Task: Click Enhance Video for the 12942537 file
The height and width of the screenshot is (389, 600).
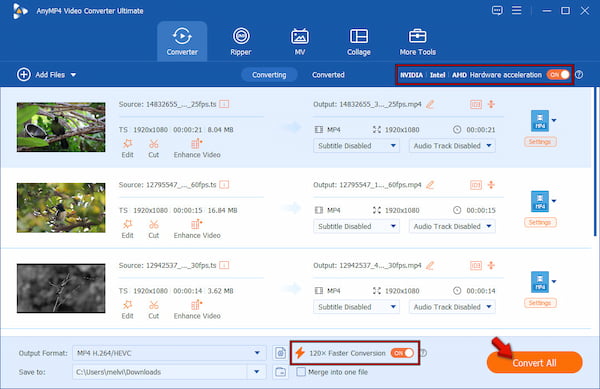Action: (x=197, y=310)
